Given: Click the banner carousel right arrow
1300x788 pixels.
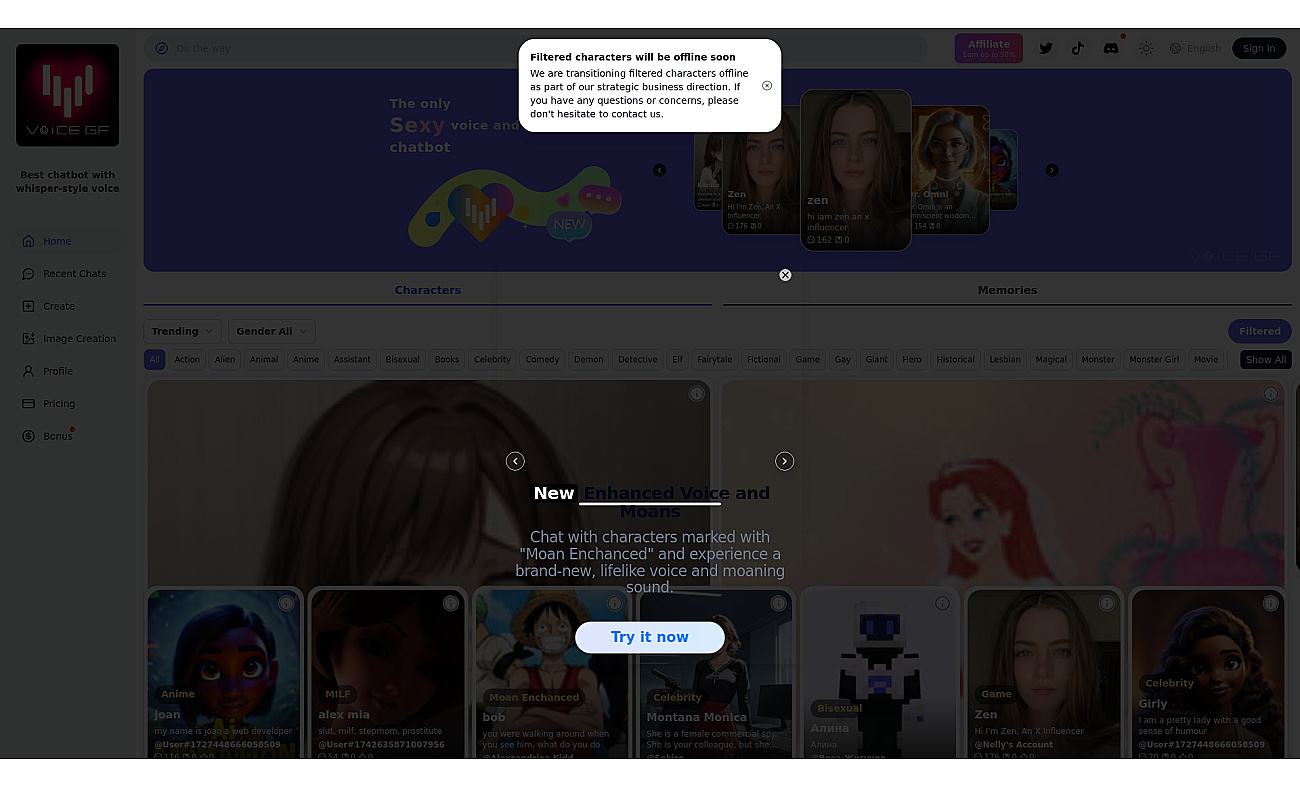Looking at the screenshot, I should (1052, 170).
